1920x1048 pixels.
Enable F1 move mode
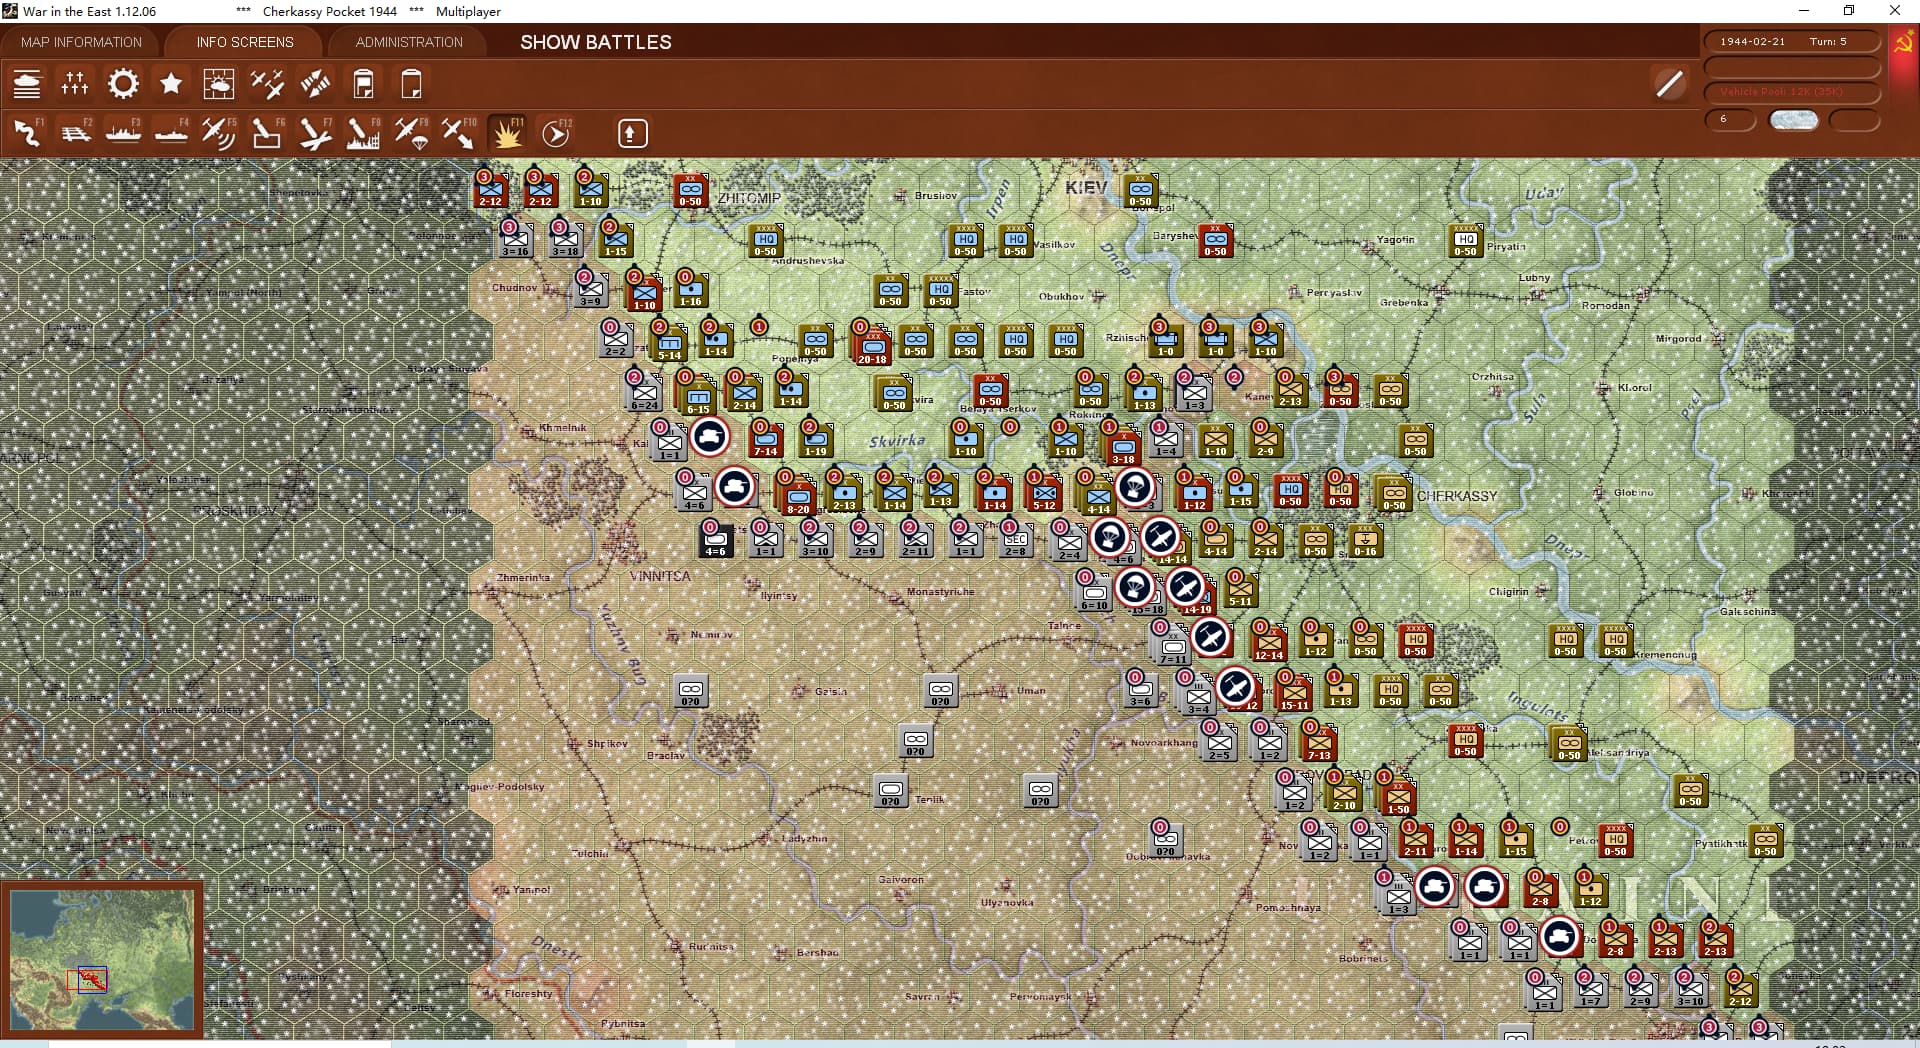coord(27,133)
